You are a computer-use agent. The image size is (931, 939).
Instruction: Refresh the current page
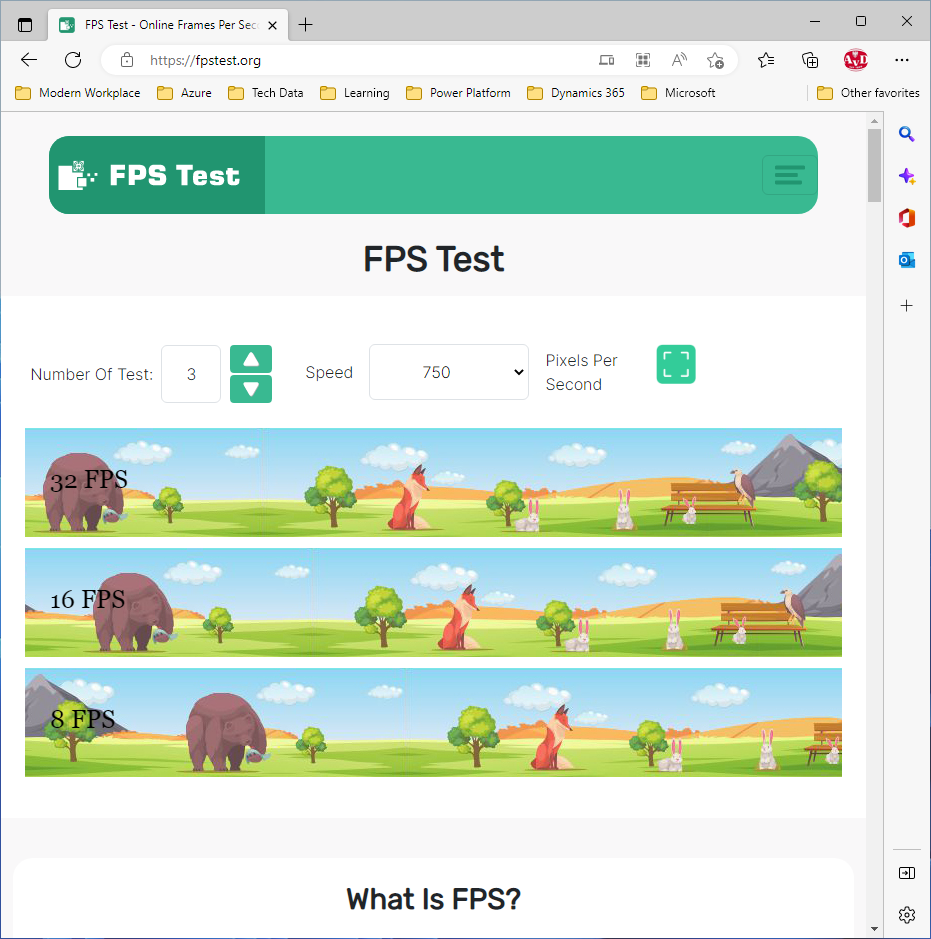pyautogui.click(x=73, y=60)
